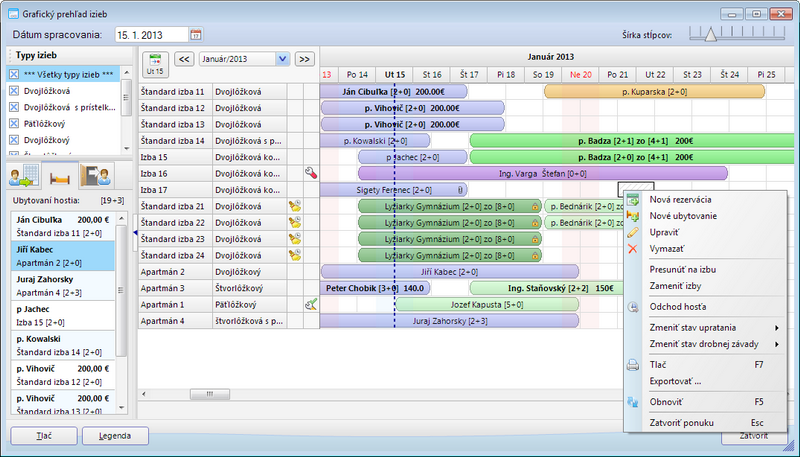The width and height of the screenshot is (800, 457).
Task: Click the cleaning broom icon for Štandard izba 21
Action: (295, 206)
